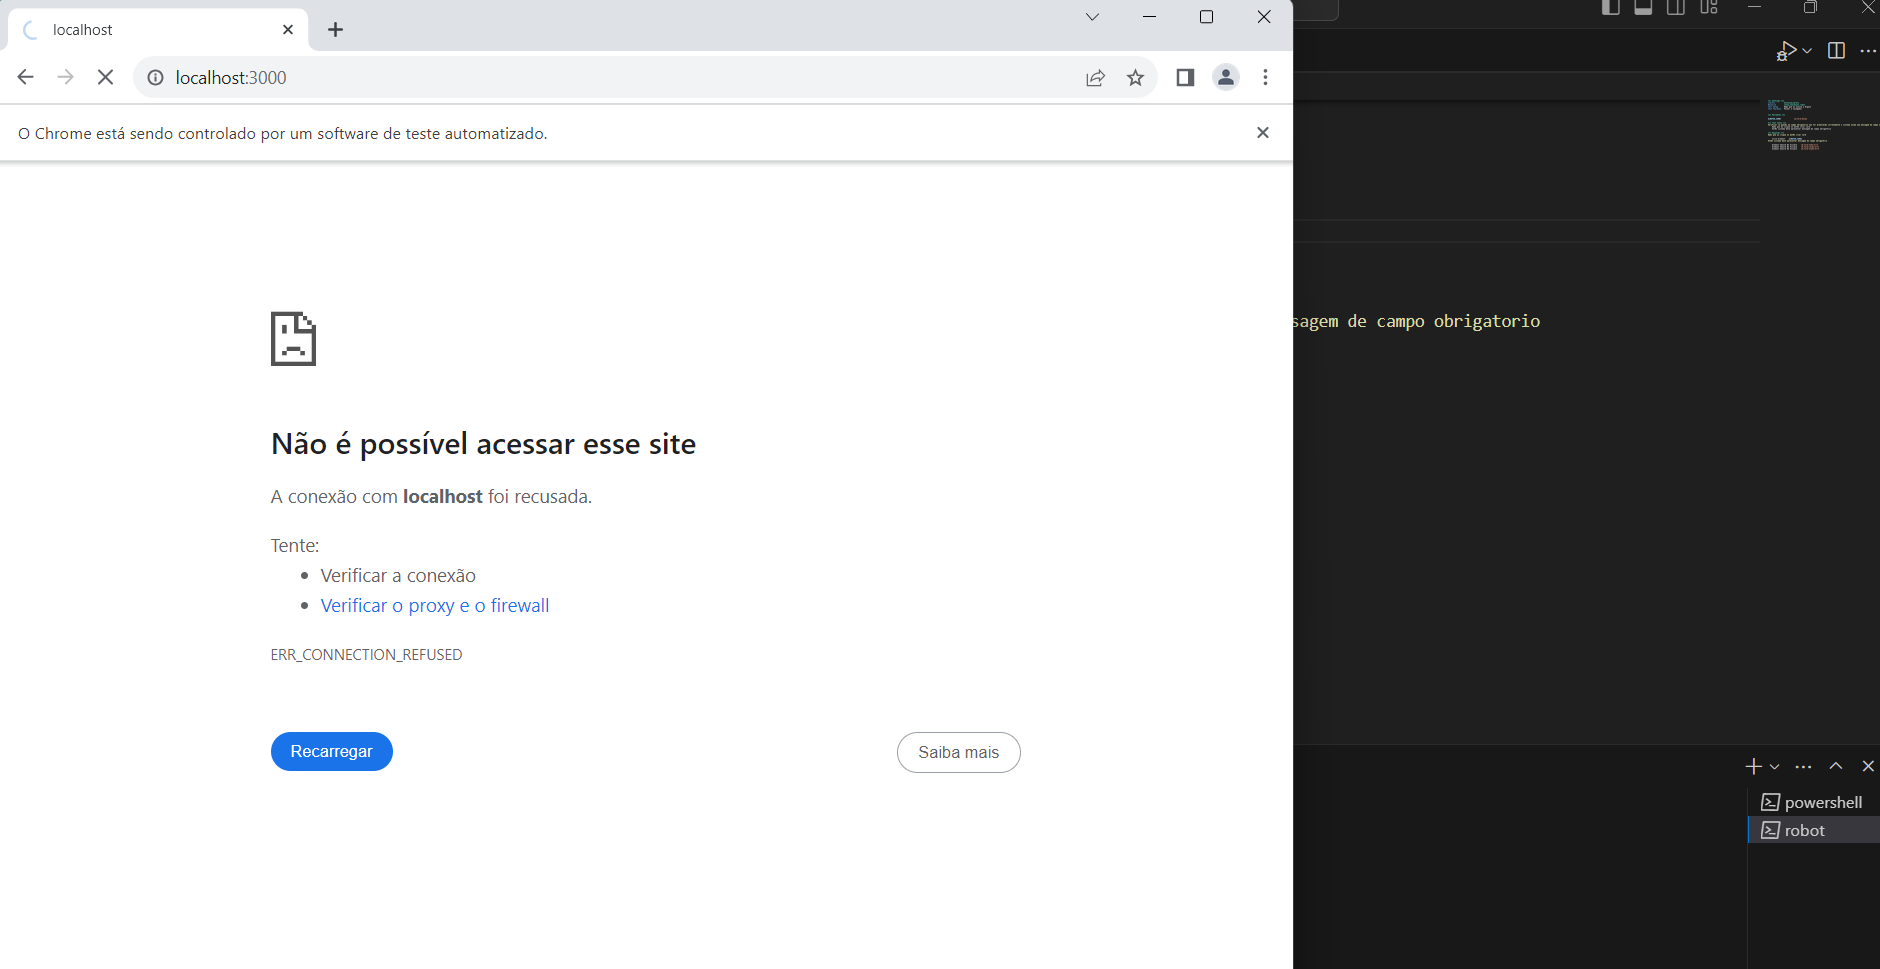Click the sad page error icon
This screenshot has height=969, width=1880.
[293, 338]
